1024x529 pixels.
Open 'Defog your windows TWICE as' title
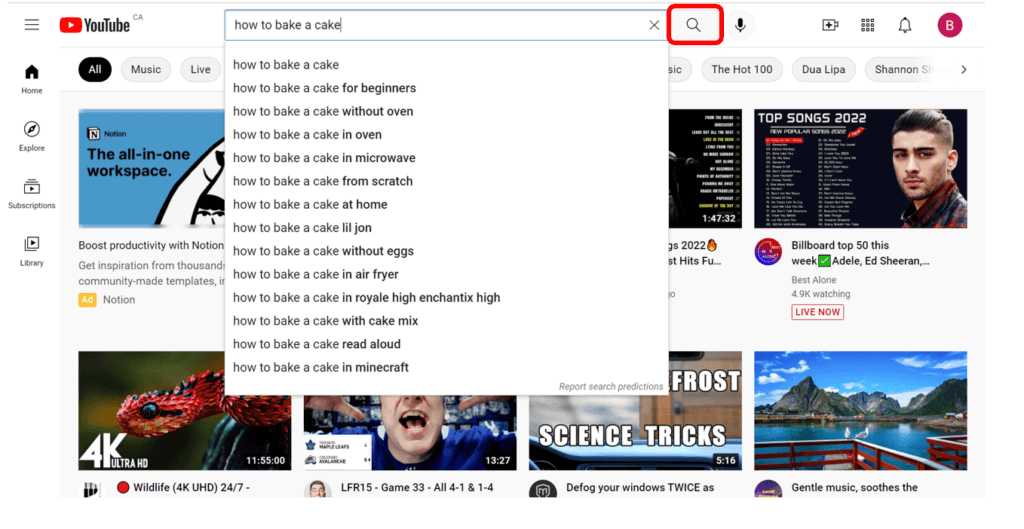640,487
